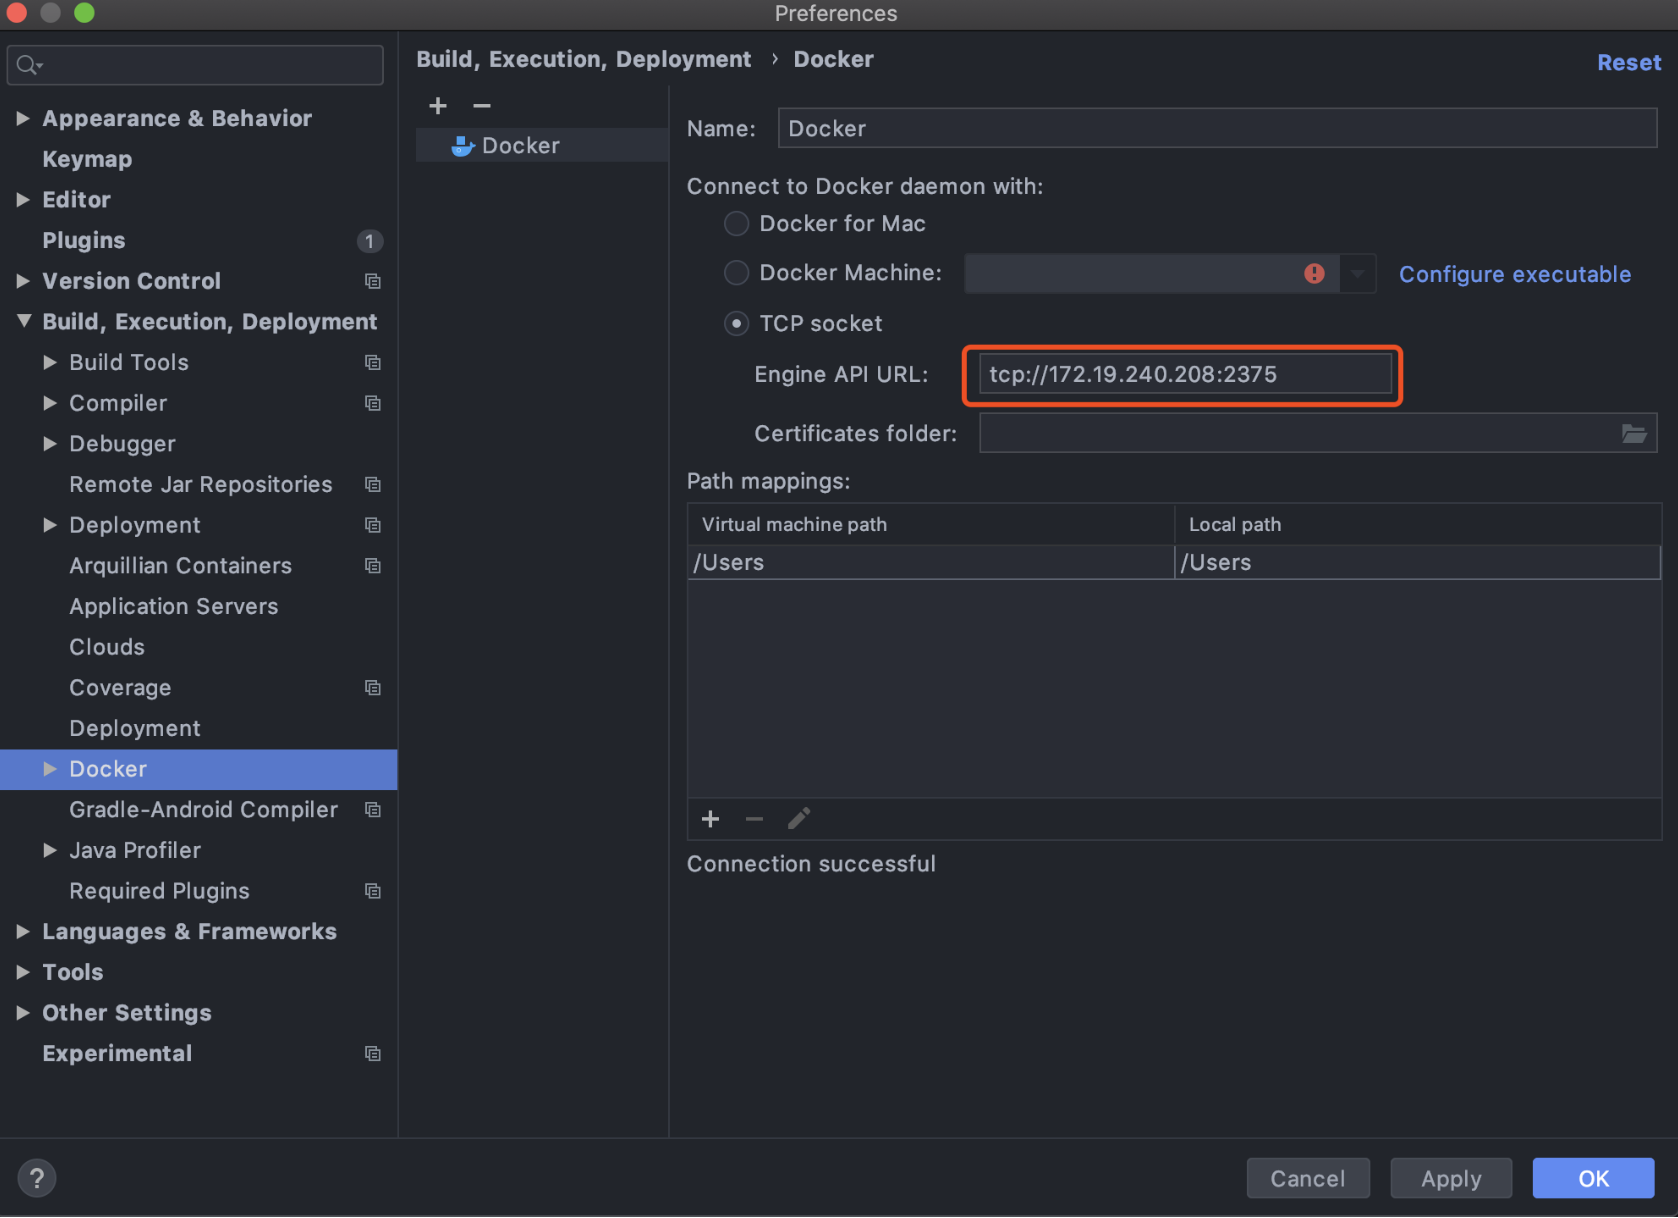Open the lower Deployment page below Coverage
This screenshot has height=1218, width=1678.
(x=135, y=728)
